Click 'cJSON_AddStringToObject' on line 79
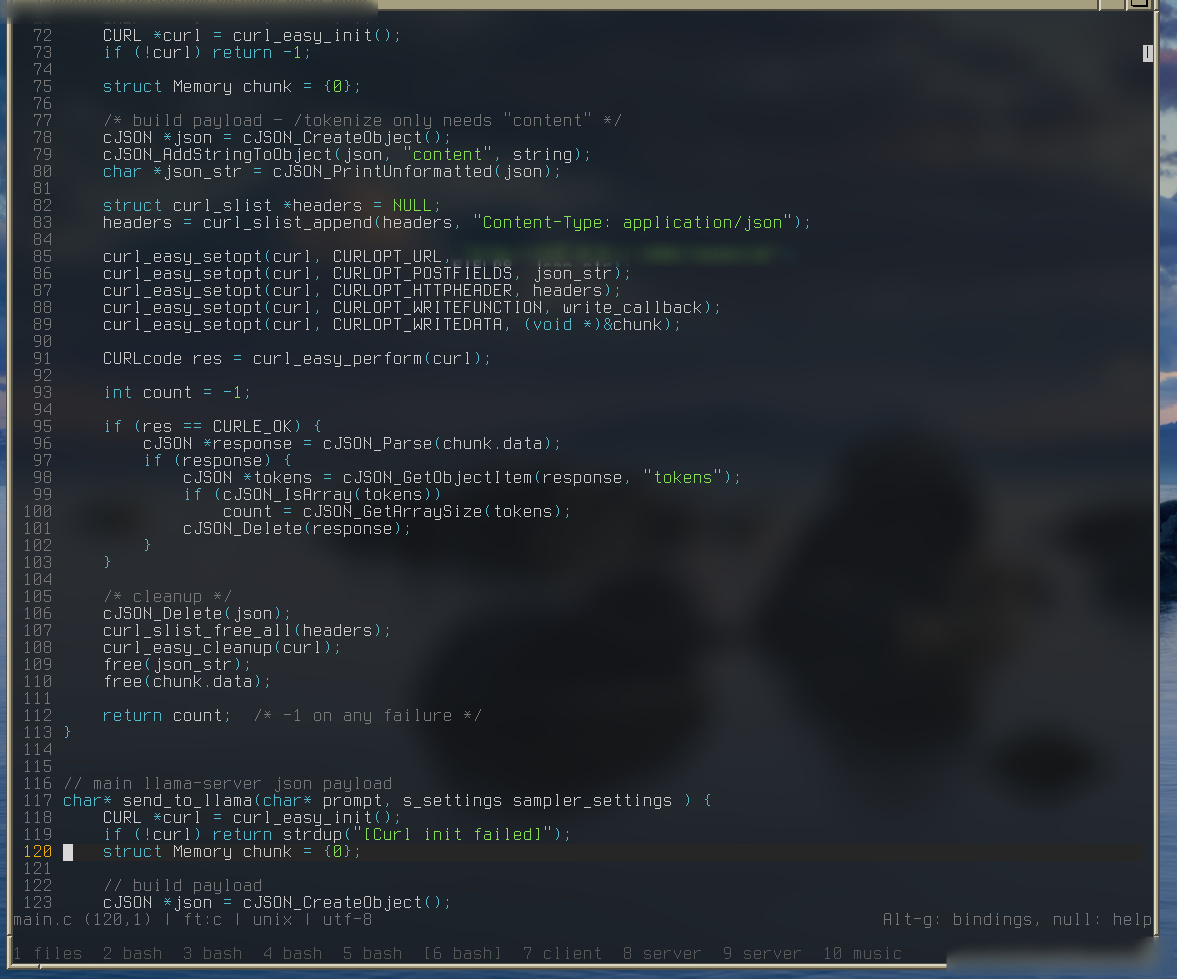 [217, 155]
